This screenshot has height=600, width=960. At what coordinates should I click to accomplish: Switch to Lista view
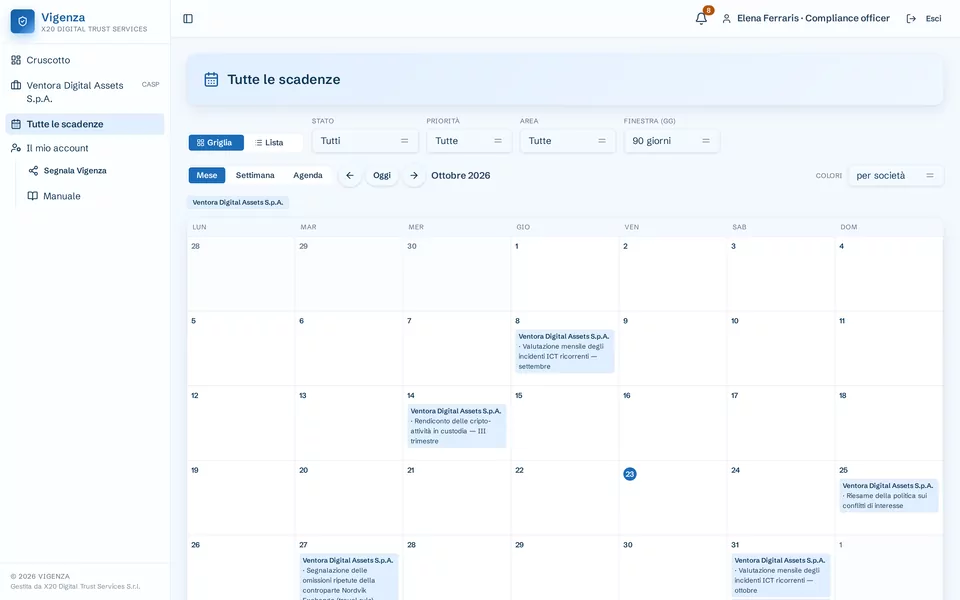(269, 143)
